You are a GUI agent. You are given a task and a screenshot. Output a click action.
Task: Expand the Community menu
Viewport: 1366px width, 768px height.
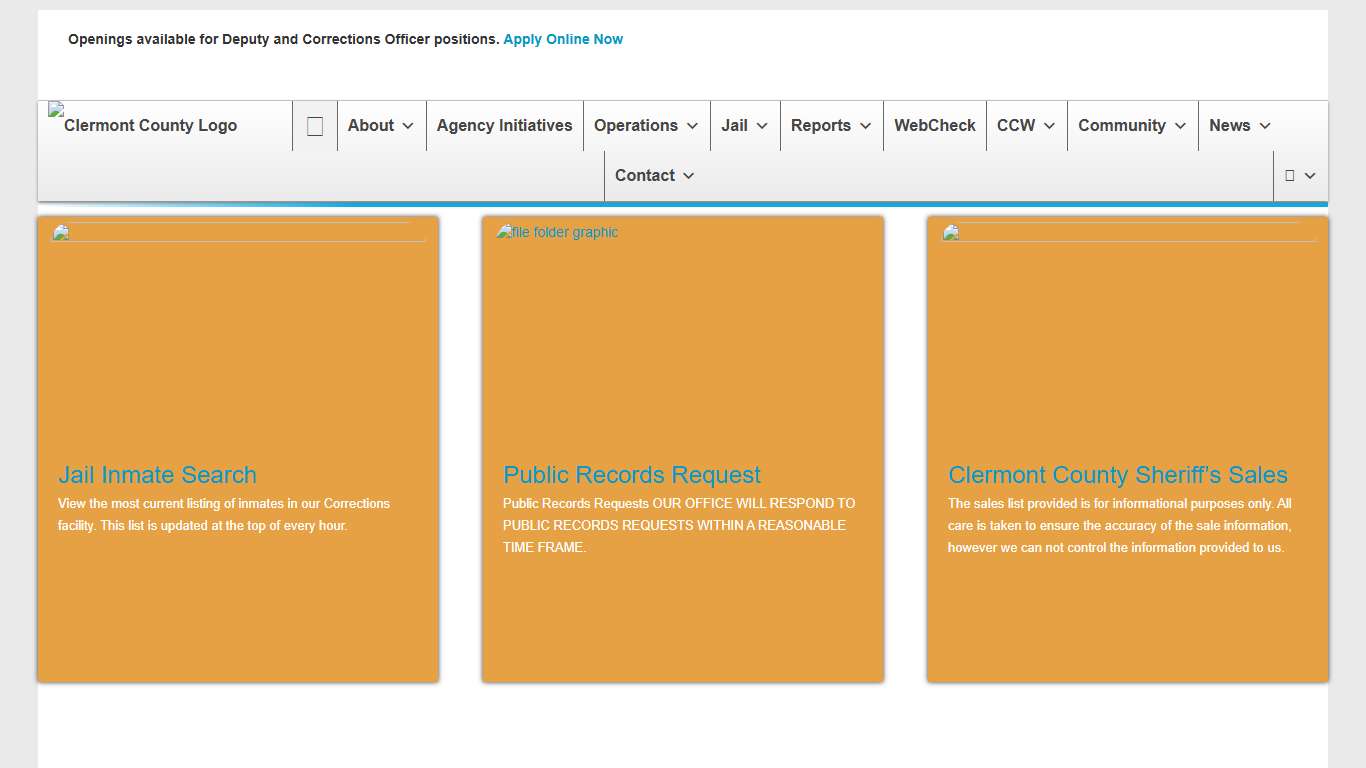tap(1132, 126)
